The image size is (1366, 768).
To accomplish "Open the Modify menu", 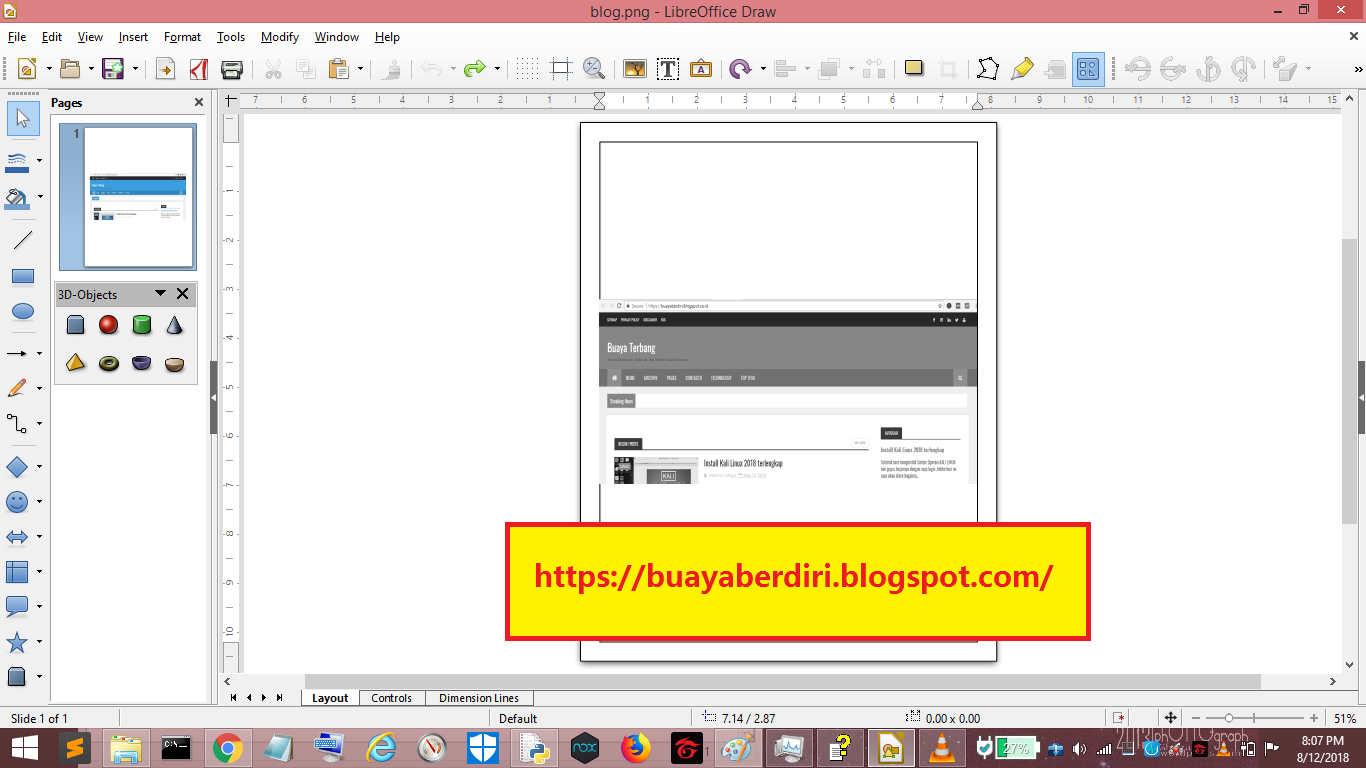I will point(279,37).
